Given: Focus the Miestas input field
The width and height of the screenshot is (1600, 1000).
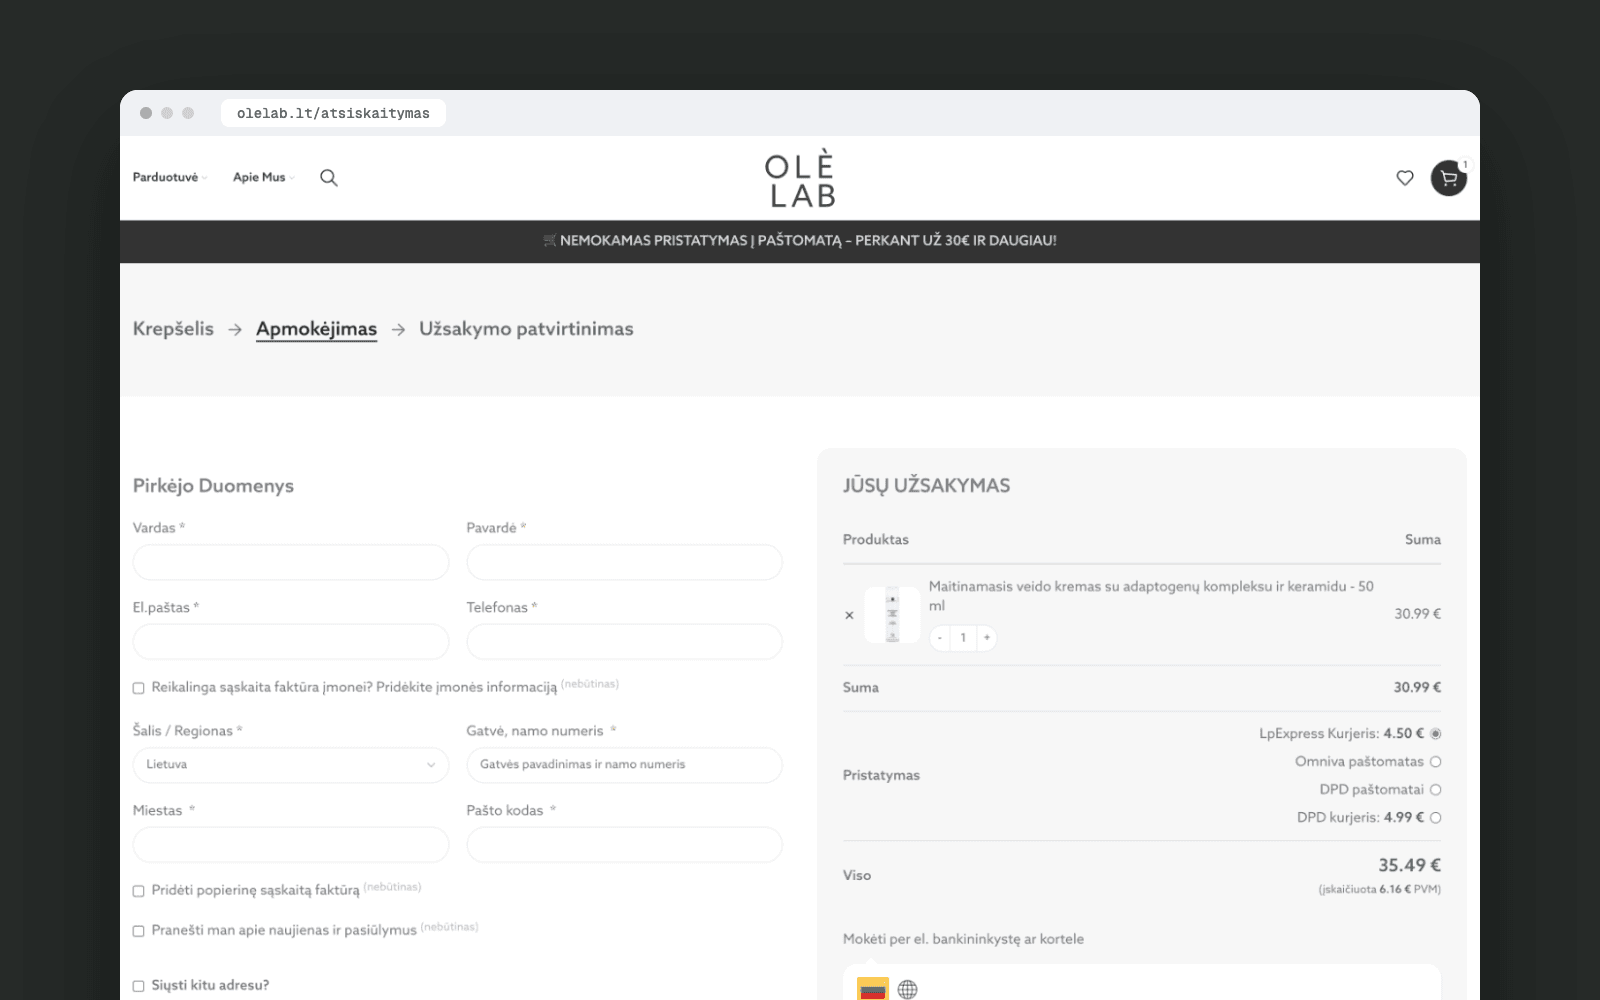Looking at the screenshot, I should pos(291,845).
